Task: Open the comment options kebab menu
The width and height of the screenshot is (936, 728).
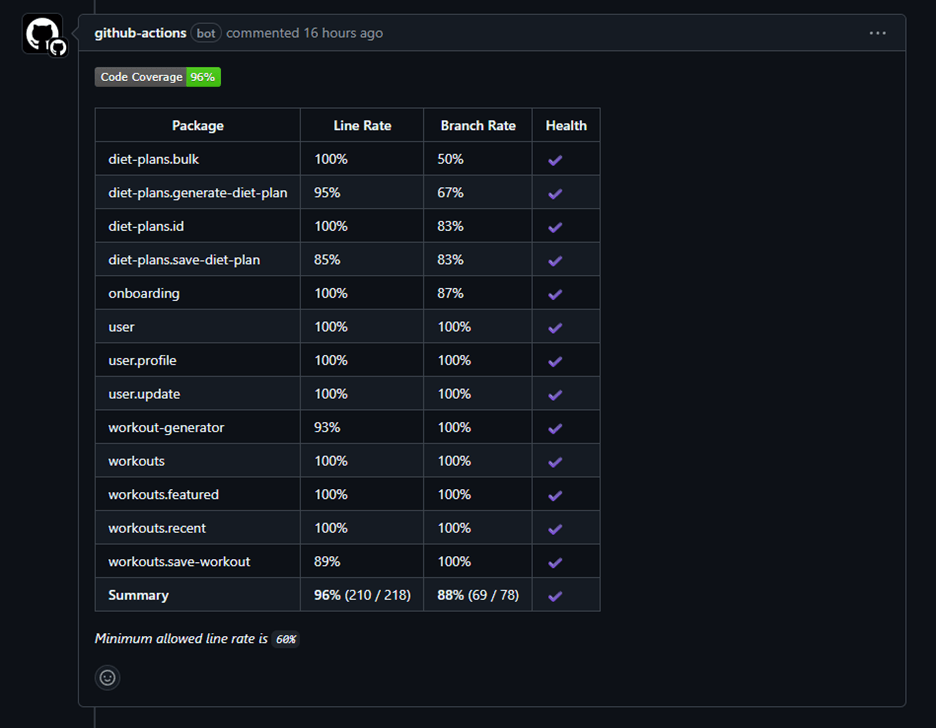Action: point(877,33)
